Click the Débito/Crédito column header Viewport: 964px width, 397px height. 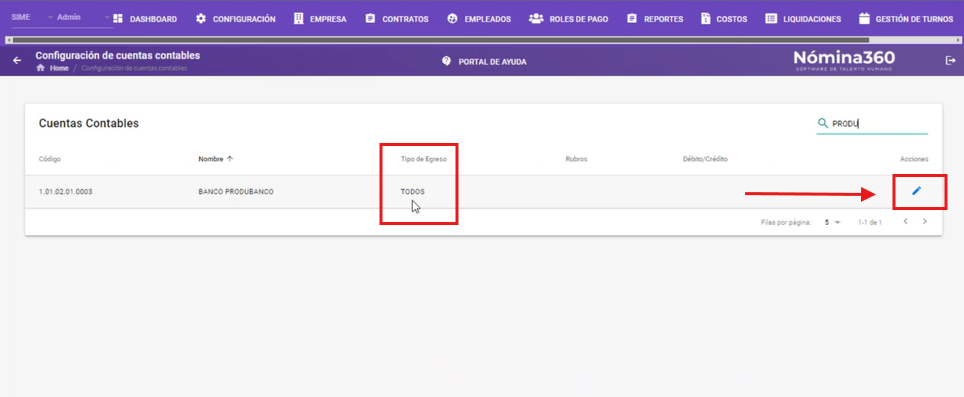pos(705,159)
